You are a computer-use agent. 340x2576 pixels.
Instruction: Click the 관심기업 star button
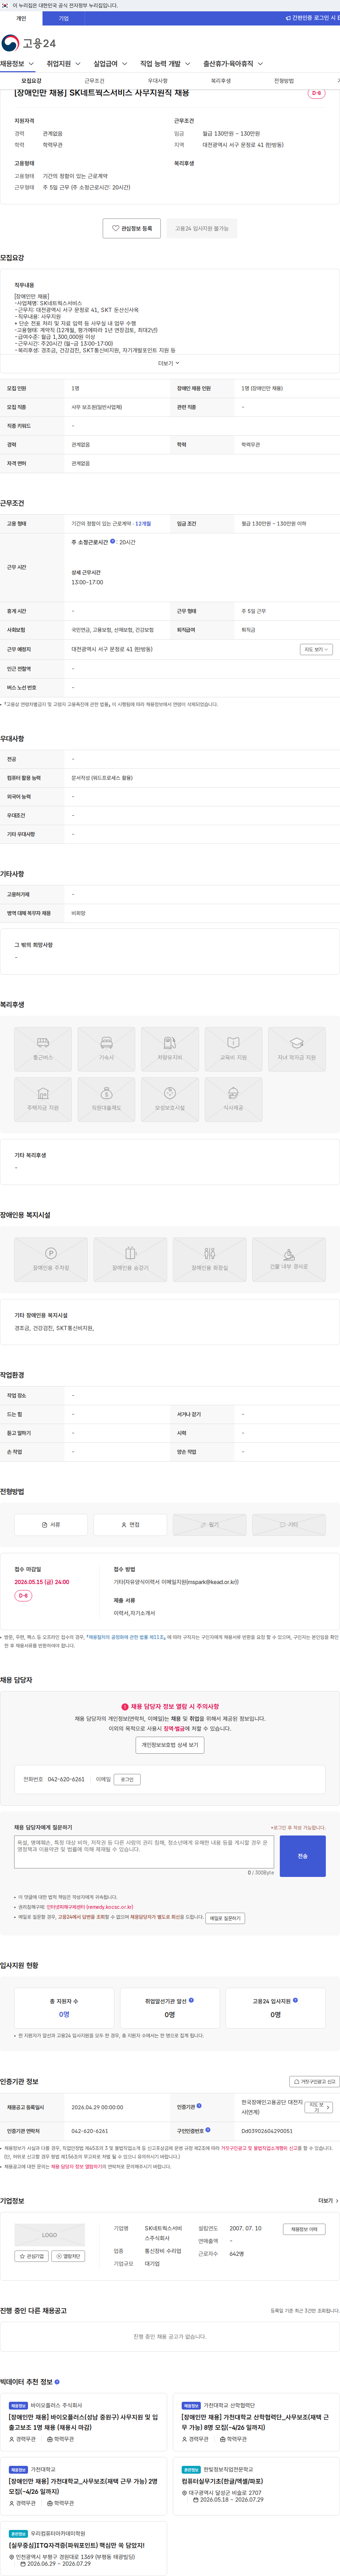(x=32, y=2256)
